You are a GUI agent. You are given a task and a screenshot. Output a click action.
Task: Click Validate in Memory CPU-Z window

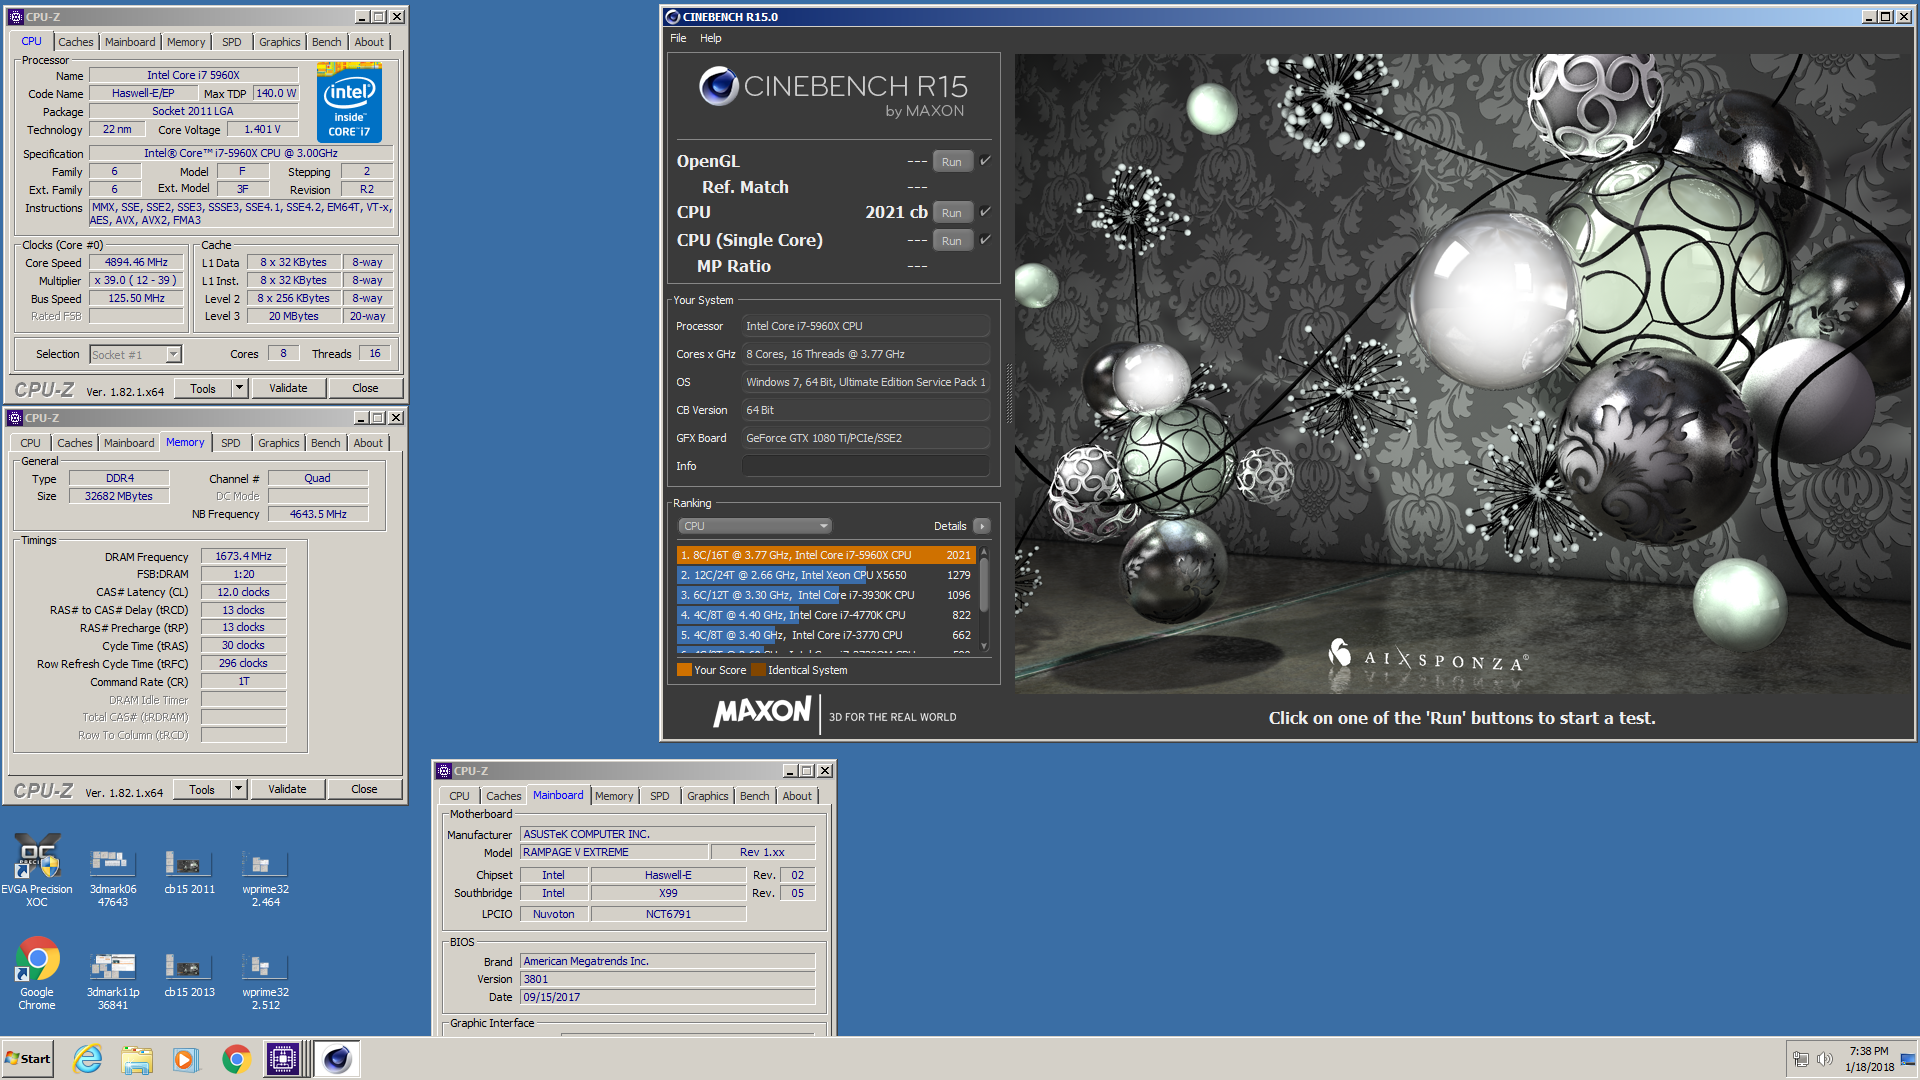pos(287,789)
